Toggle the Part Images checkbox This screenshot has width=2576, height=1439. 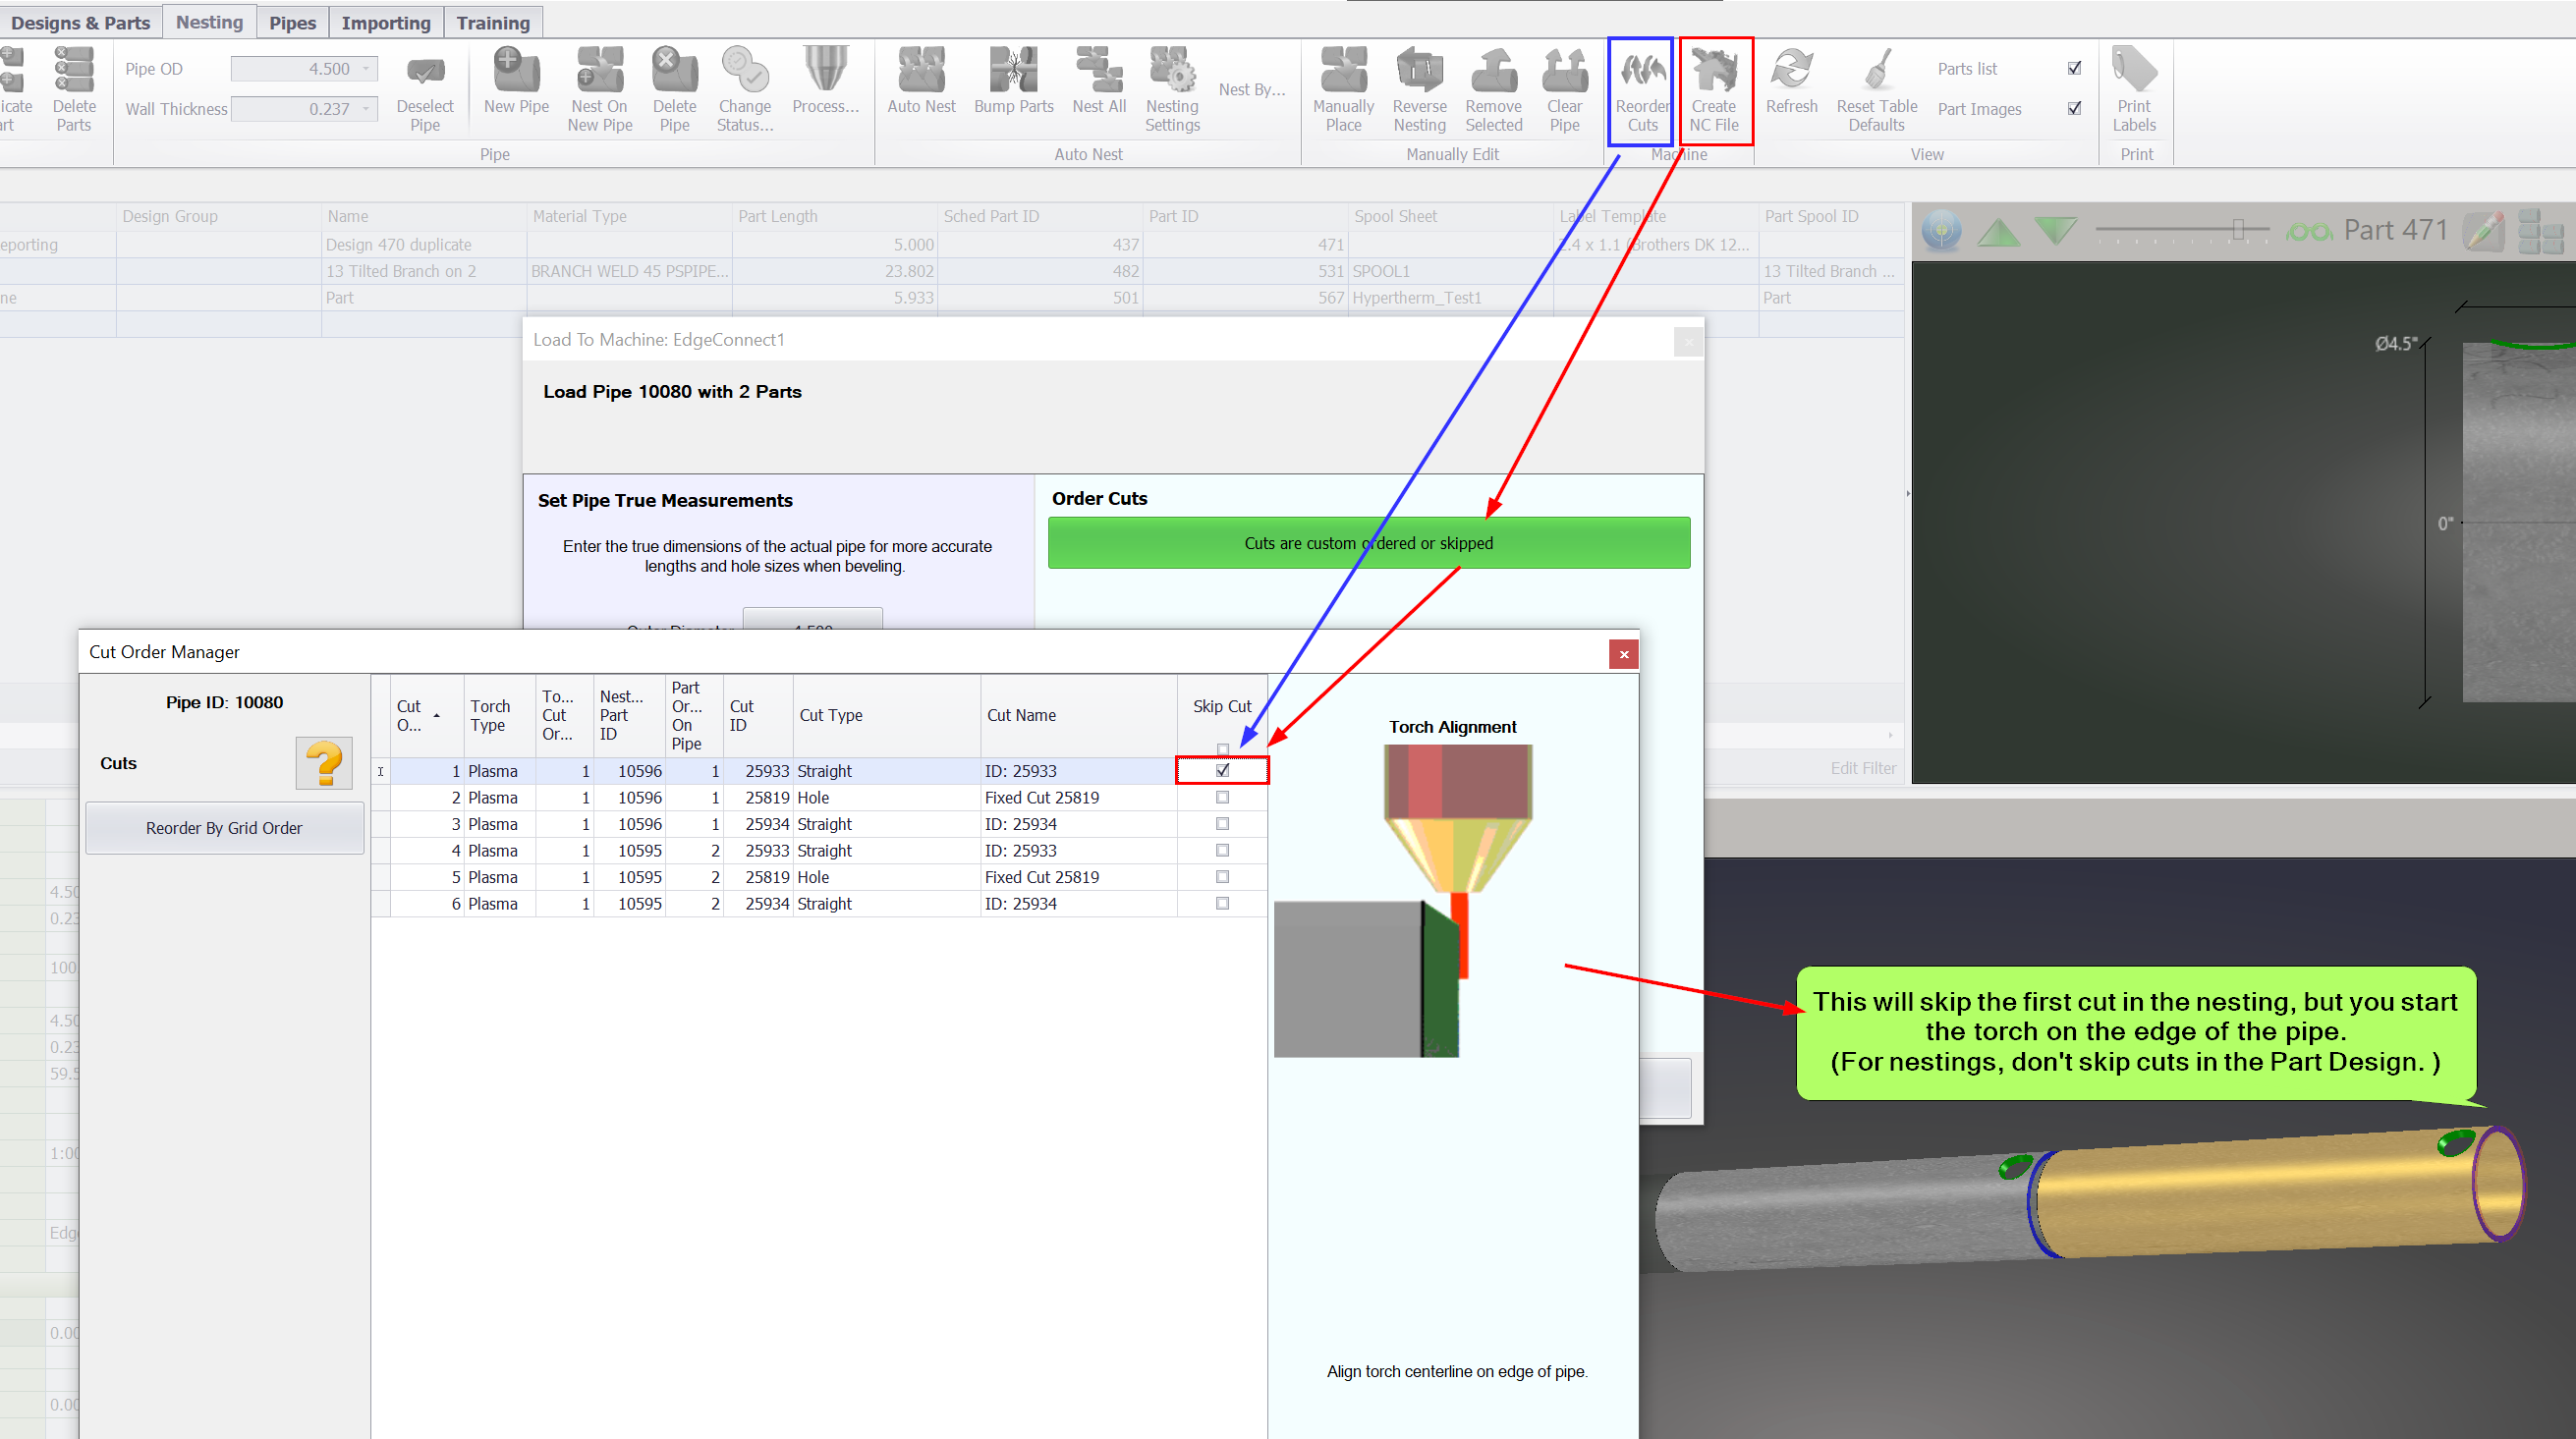[2074, 108]
